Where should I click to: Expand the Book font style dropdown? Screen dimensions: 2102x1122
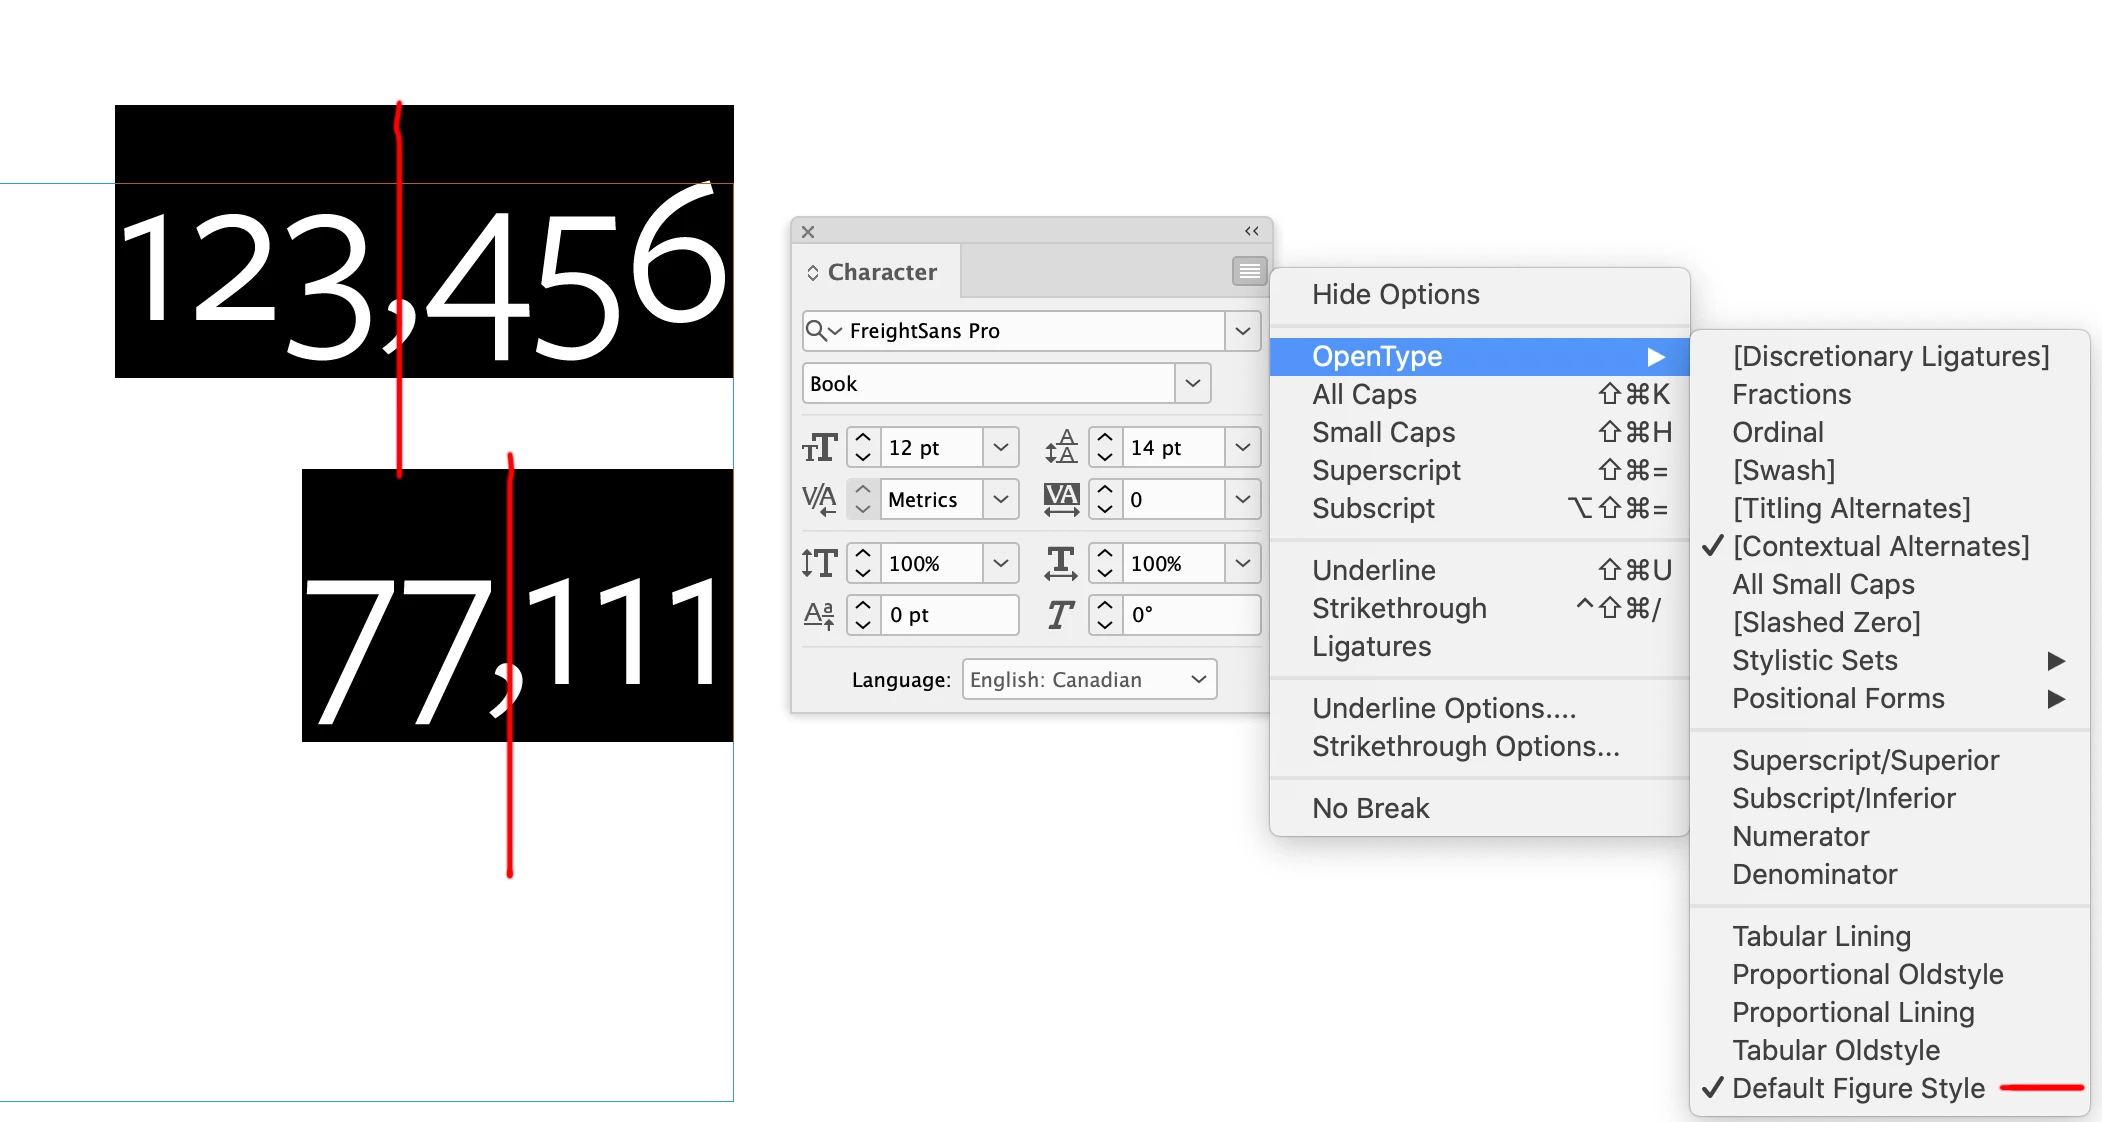click(1192, 384)
